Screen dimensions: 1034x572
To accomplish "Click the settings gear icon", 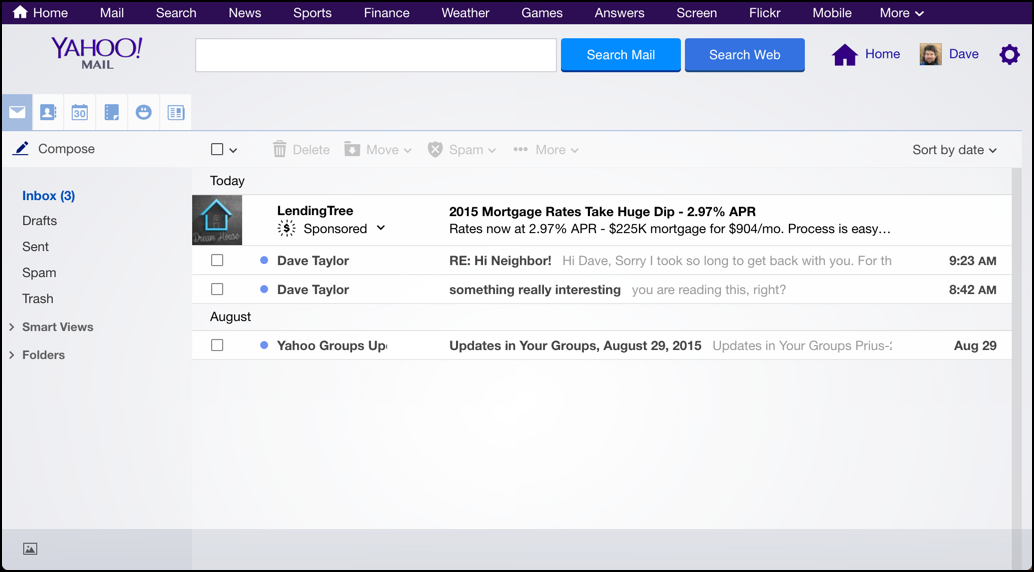I will pyautogui.click(x=1009, y=54).
